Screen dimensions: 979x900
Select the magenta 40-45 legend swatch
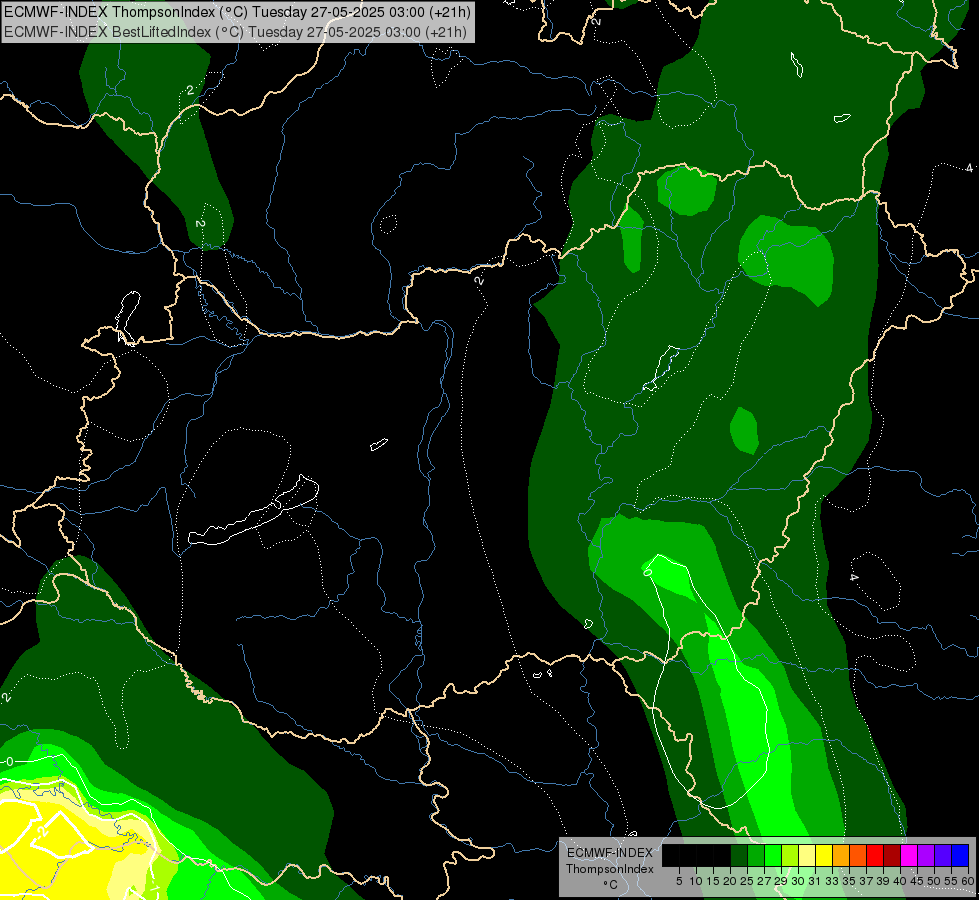[909, 855]
